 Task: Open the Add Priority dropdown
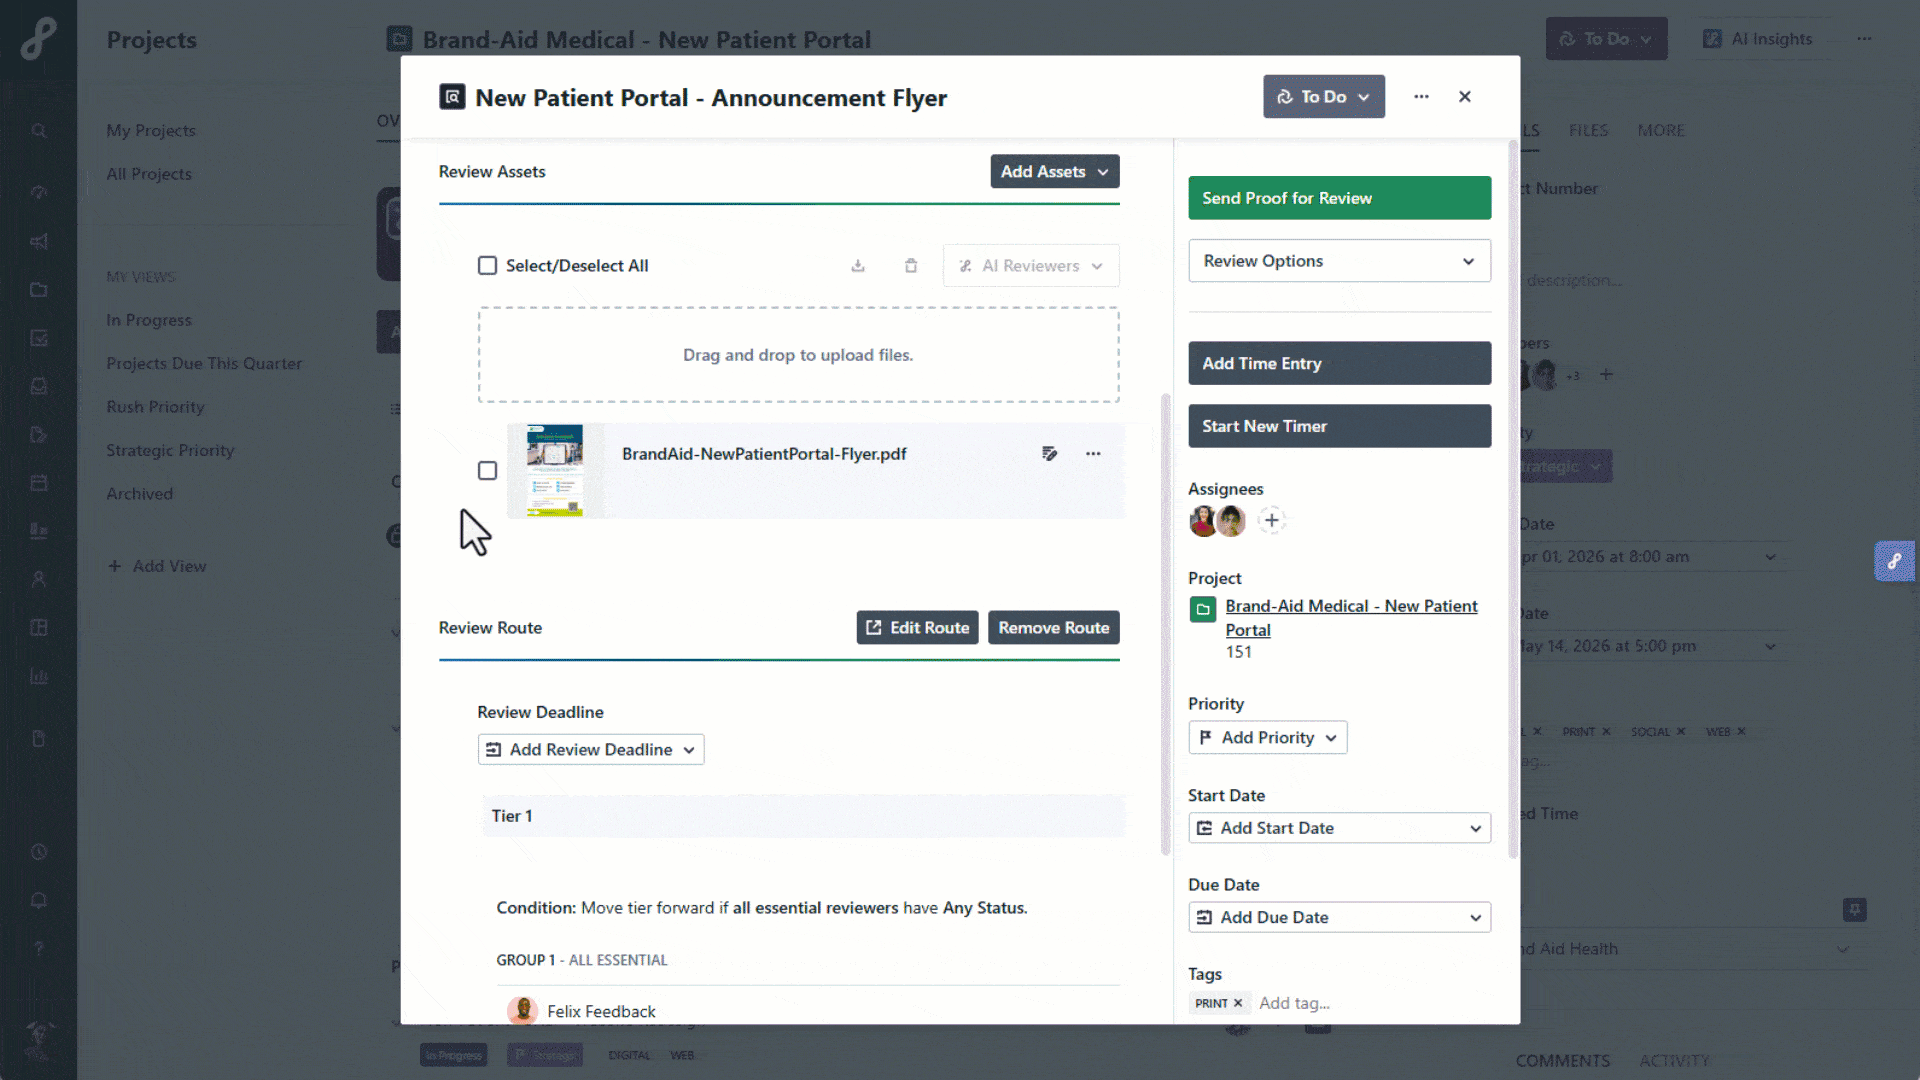1267,738
